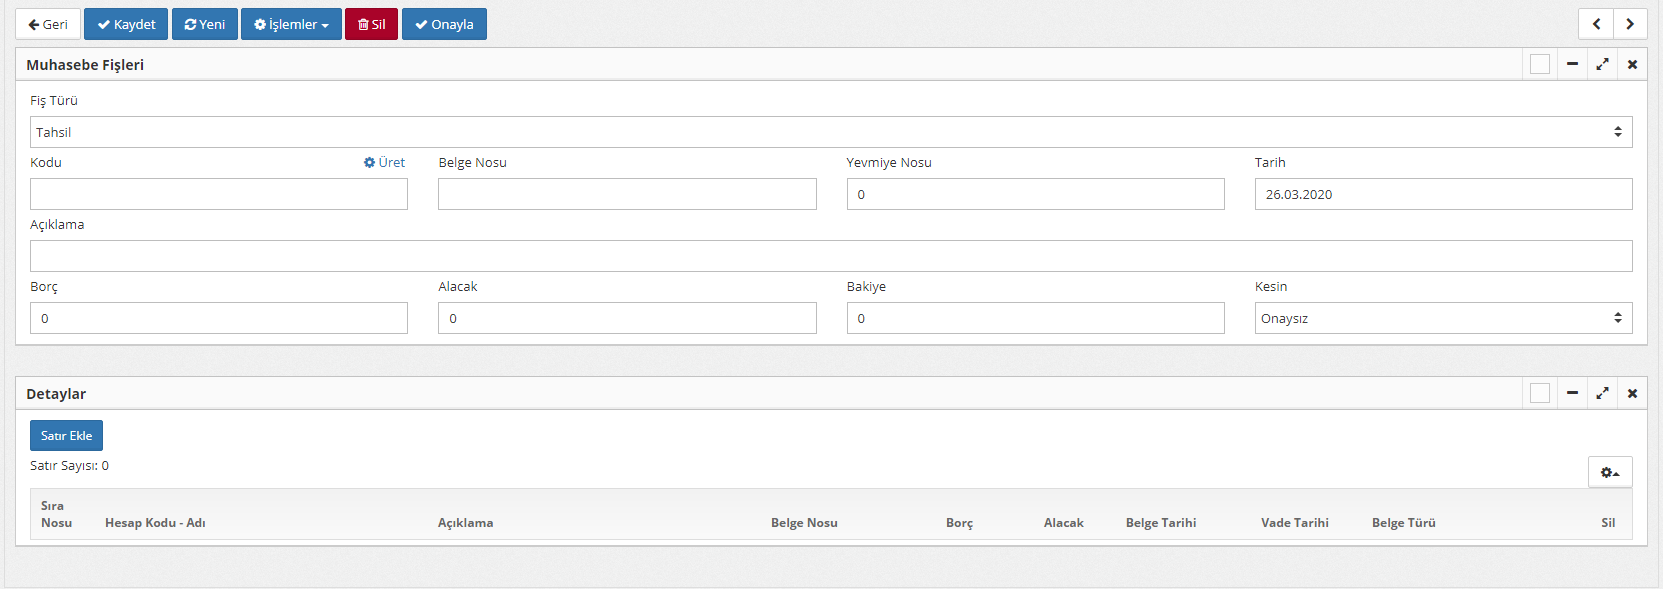Minimize the Muhasebe Fişleri panel

(1572, 64)
